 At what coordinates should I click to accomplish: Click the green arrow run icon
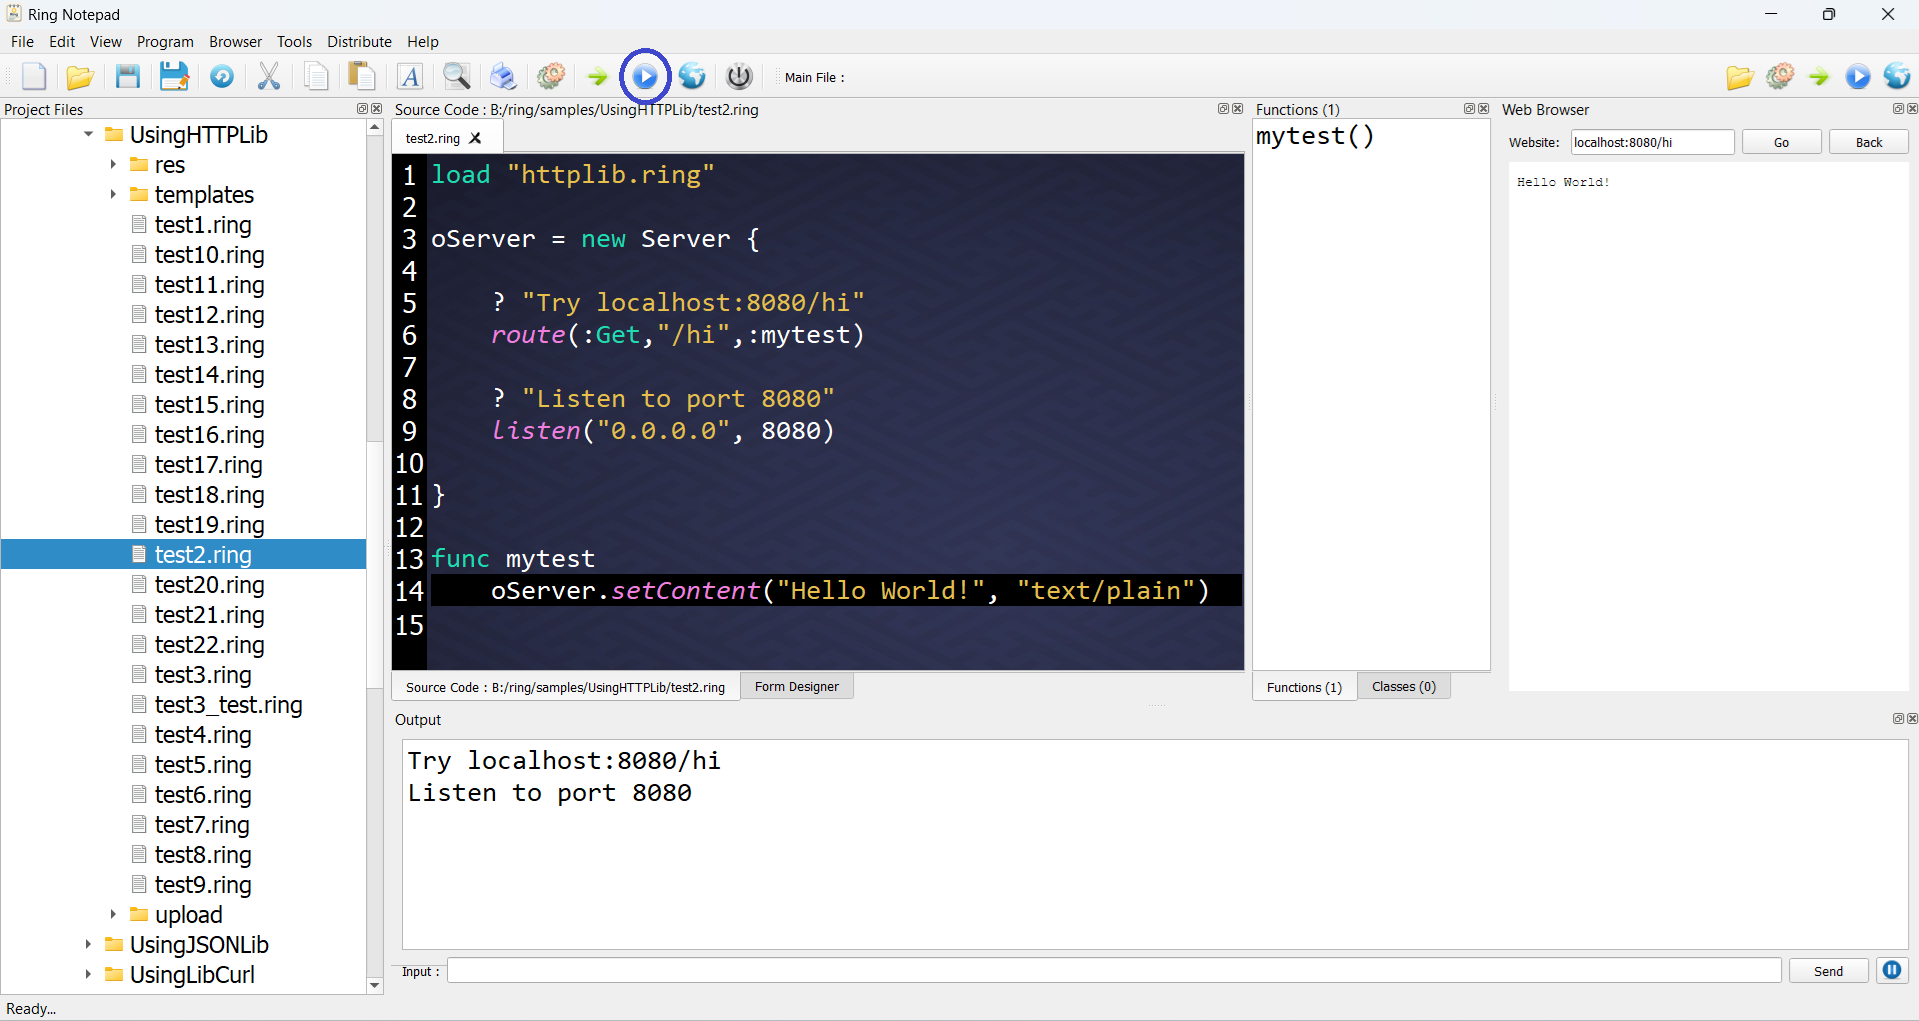pyautogui.click(x=596, y=76)
